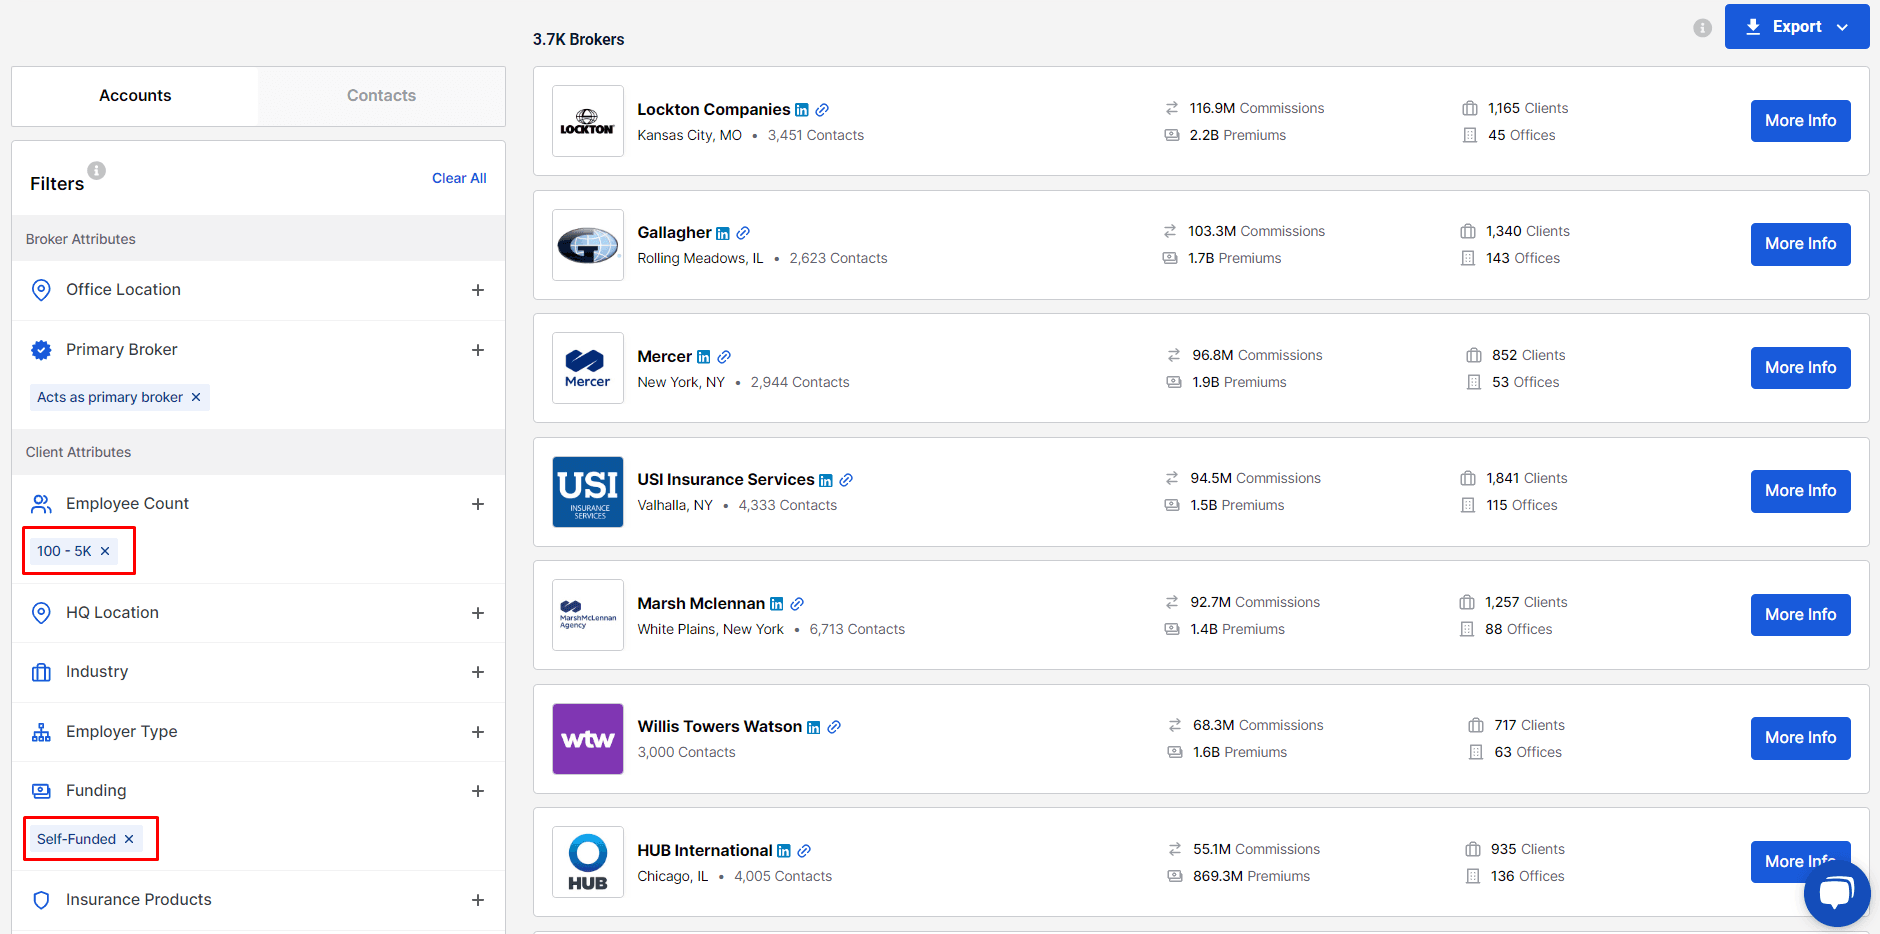Open Lockton Companies' LinkedIn profile icon
The image size is (1880, 934).
[802, 109]
